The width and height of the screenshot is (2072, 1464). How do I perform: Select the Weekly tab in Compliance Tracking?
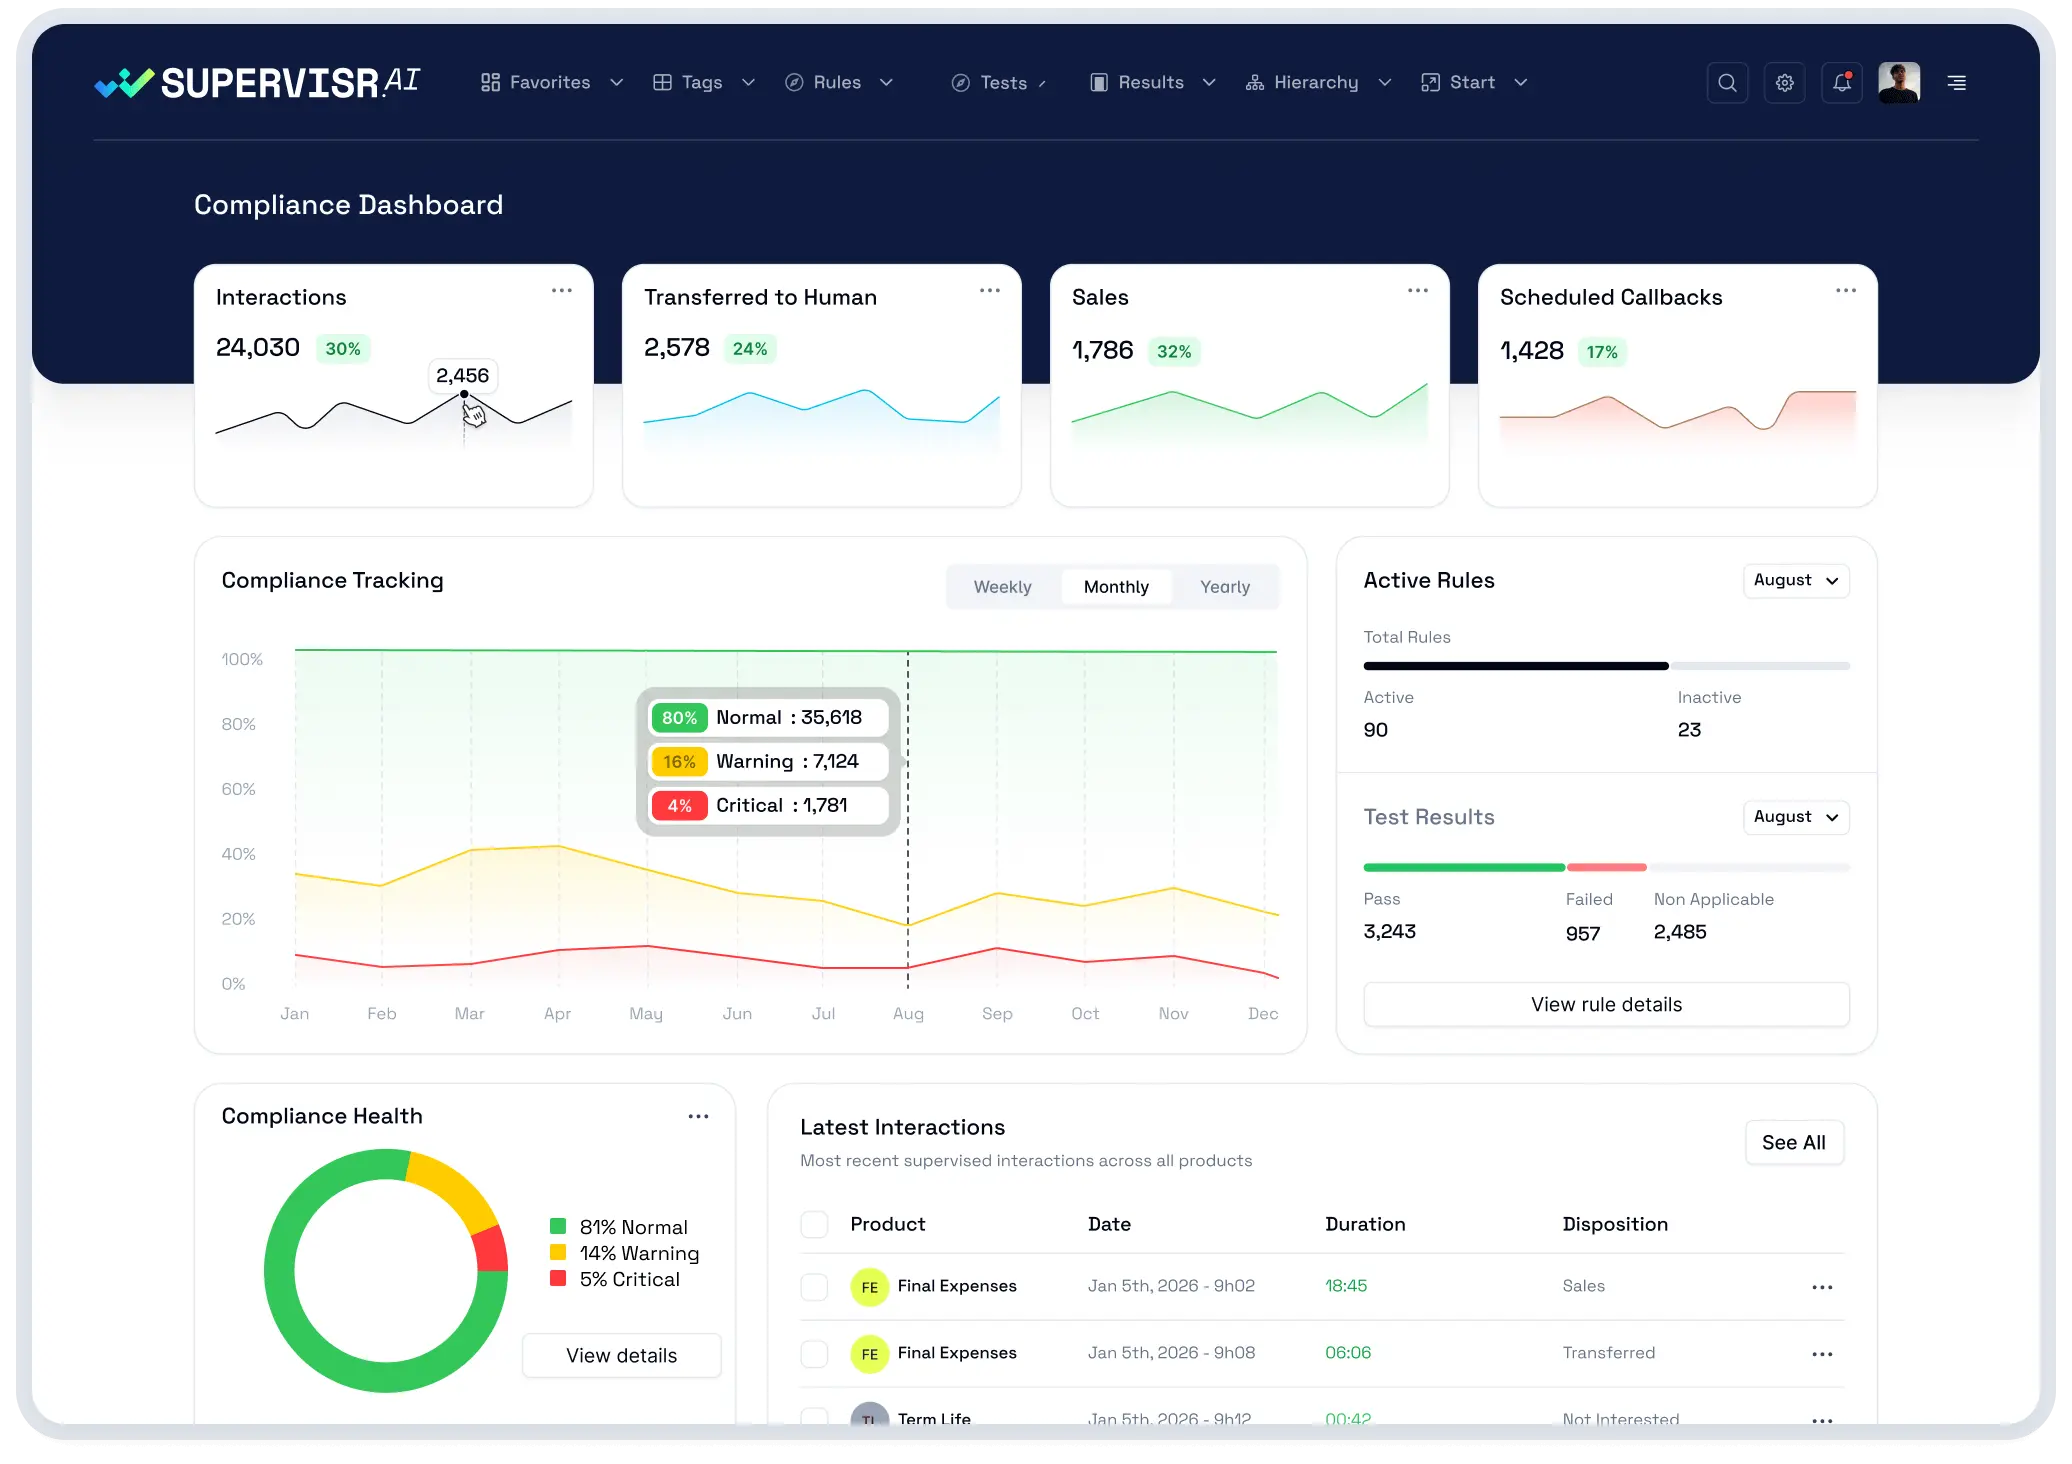tap(1002, 586)
